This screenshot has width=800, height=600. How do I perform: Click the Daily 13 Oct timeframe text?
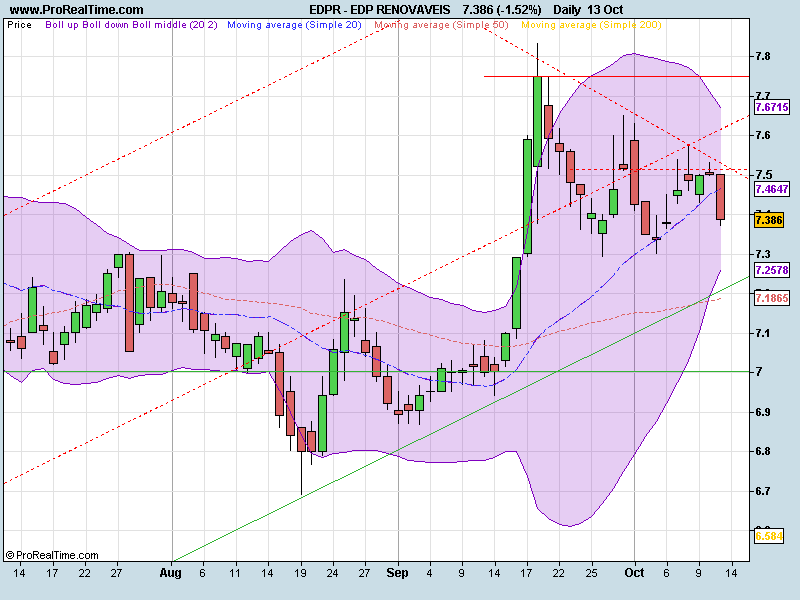(x=588, y=10)
